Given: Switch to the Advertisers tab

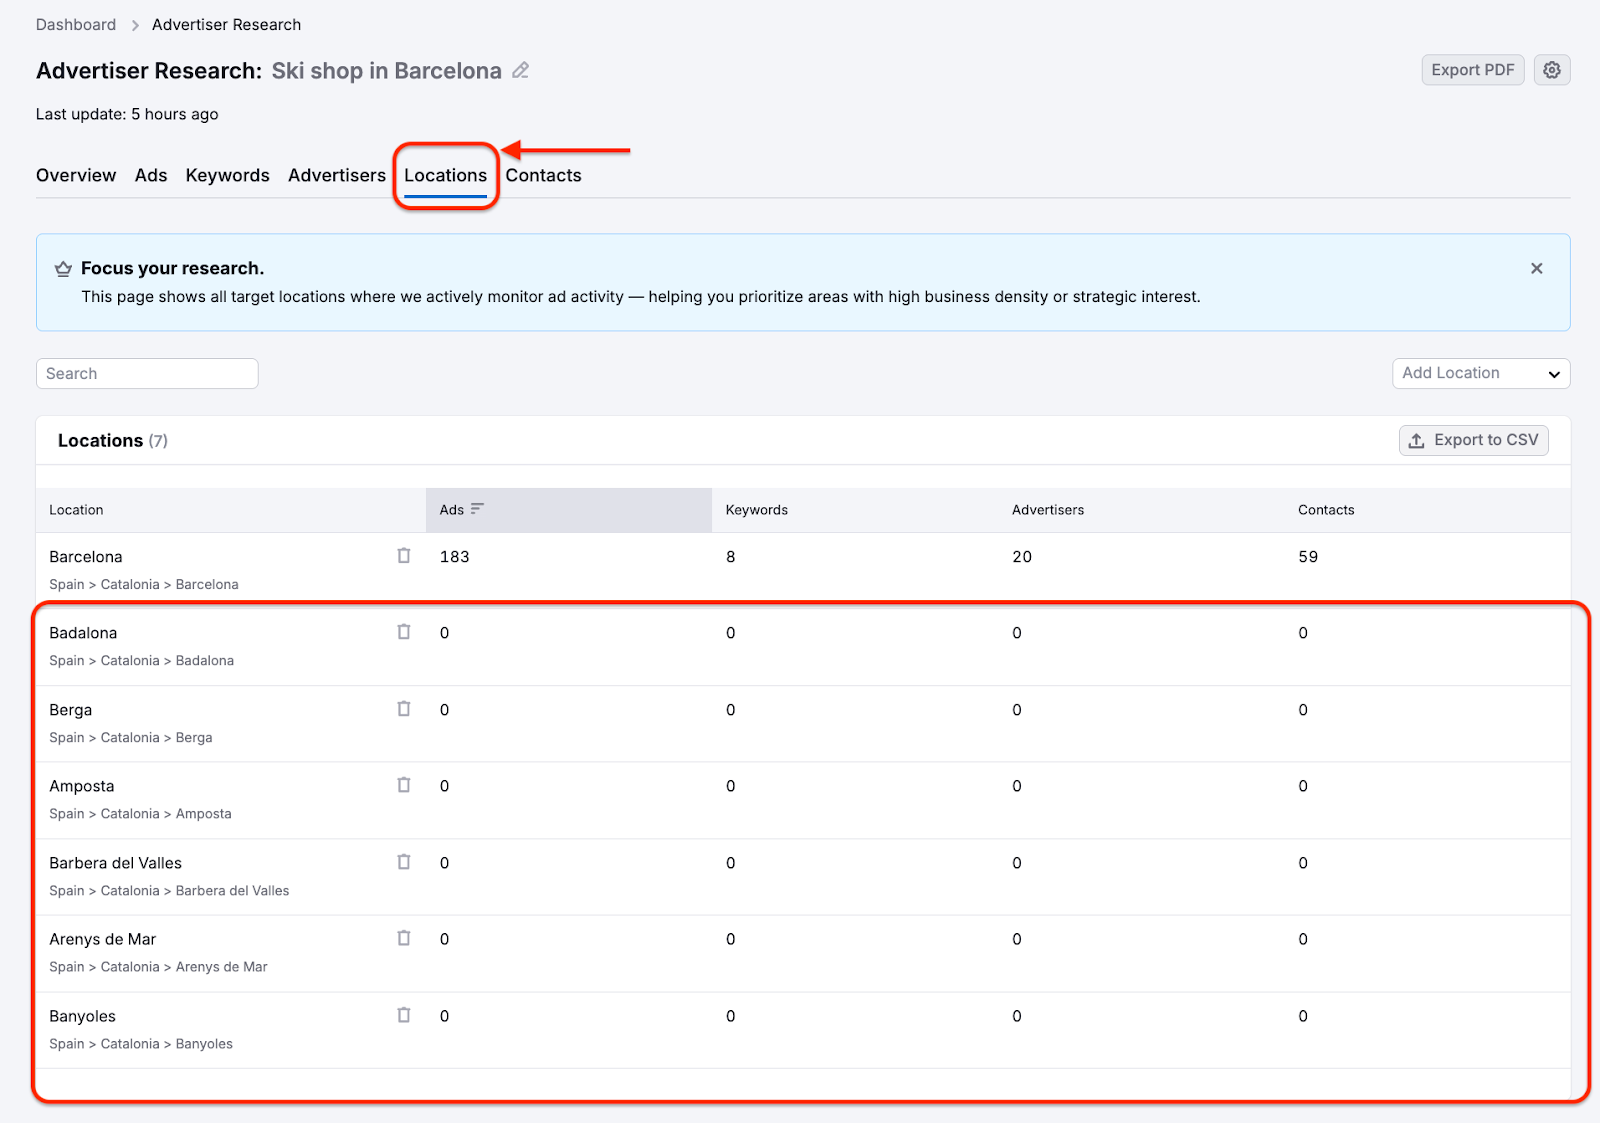Looking at the screenshot, I should click(336, 175).
